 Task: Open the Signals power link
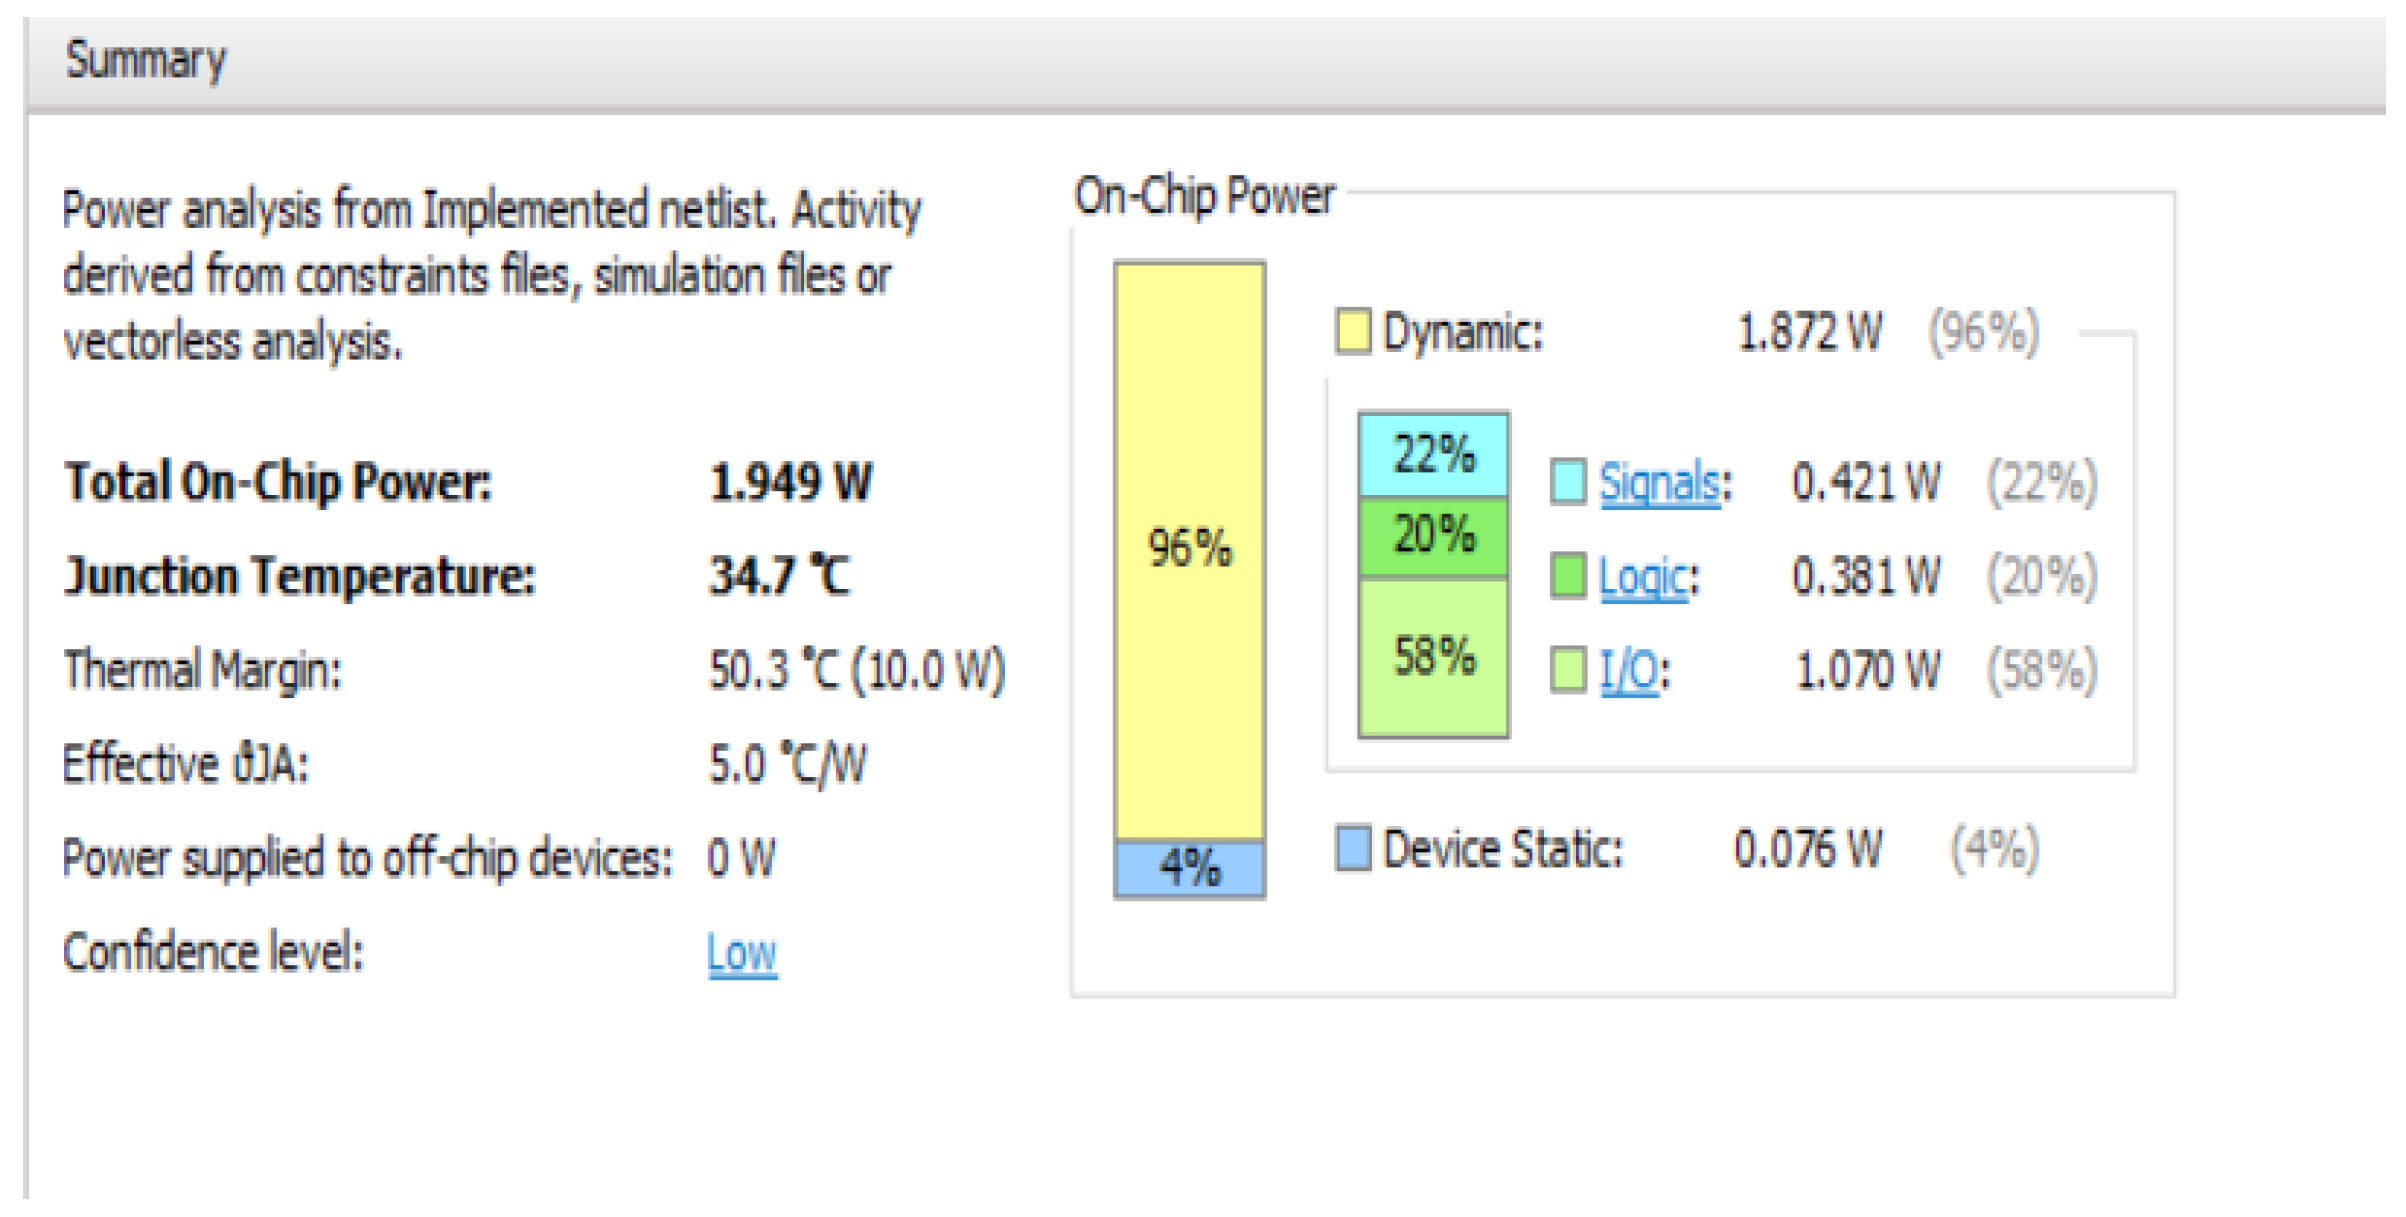tap(1659, 483)
